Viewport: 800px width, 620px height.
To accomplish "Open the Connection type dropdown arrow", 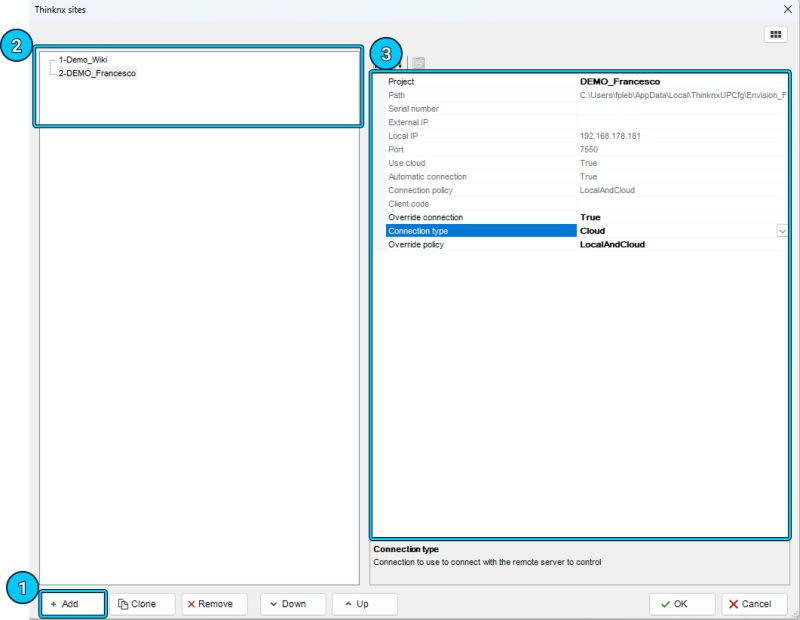I will click(x=782, y=231).
